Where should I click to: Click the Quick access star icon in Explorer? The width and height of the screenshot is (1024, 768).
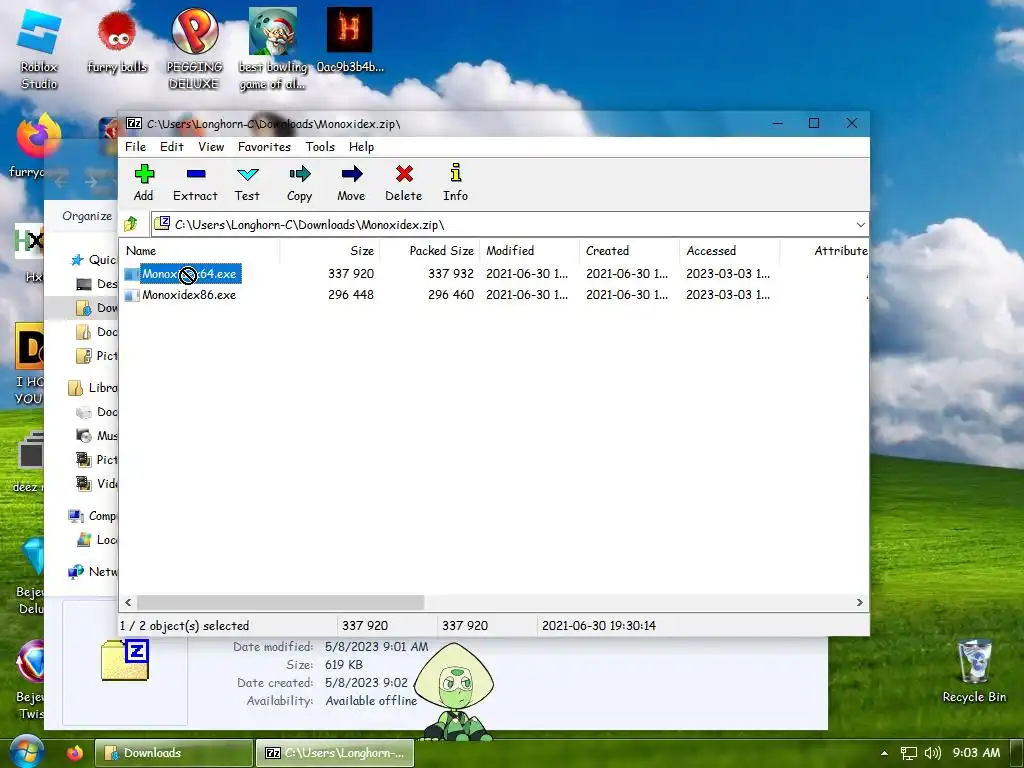click(x=77, y=260)
